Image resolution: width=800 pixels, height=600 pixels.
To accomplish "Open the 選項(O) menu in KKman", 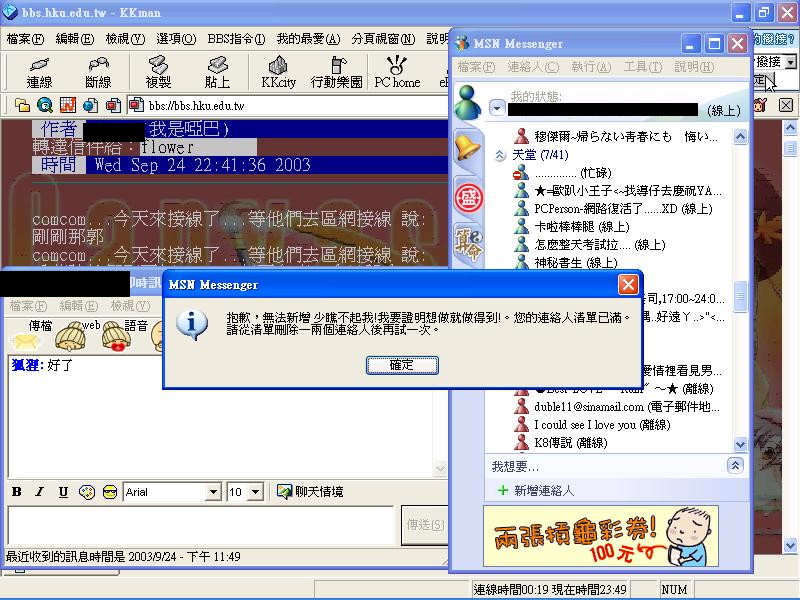I will coord(176,39).
